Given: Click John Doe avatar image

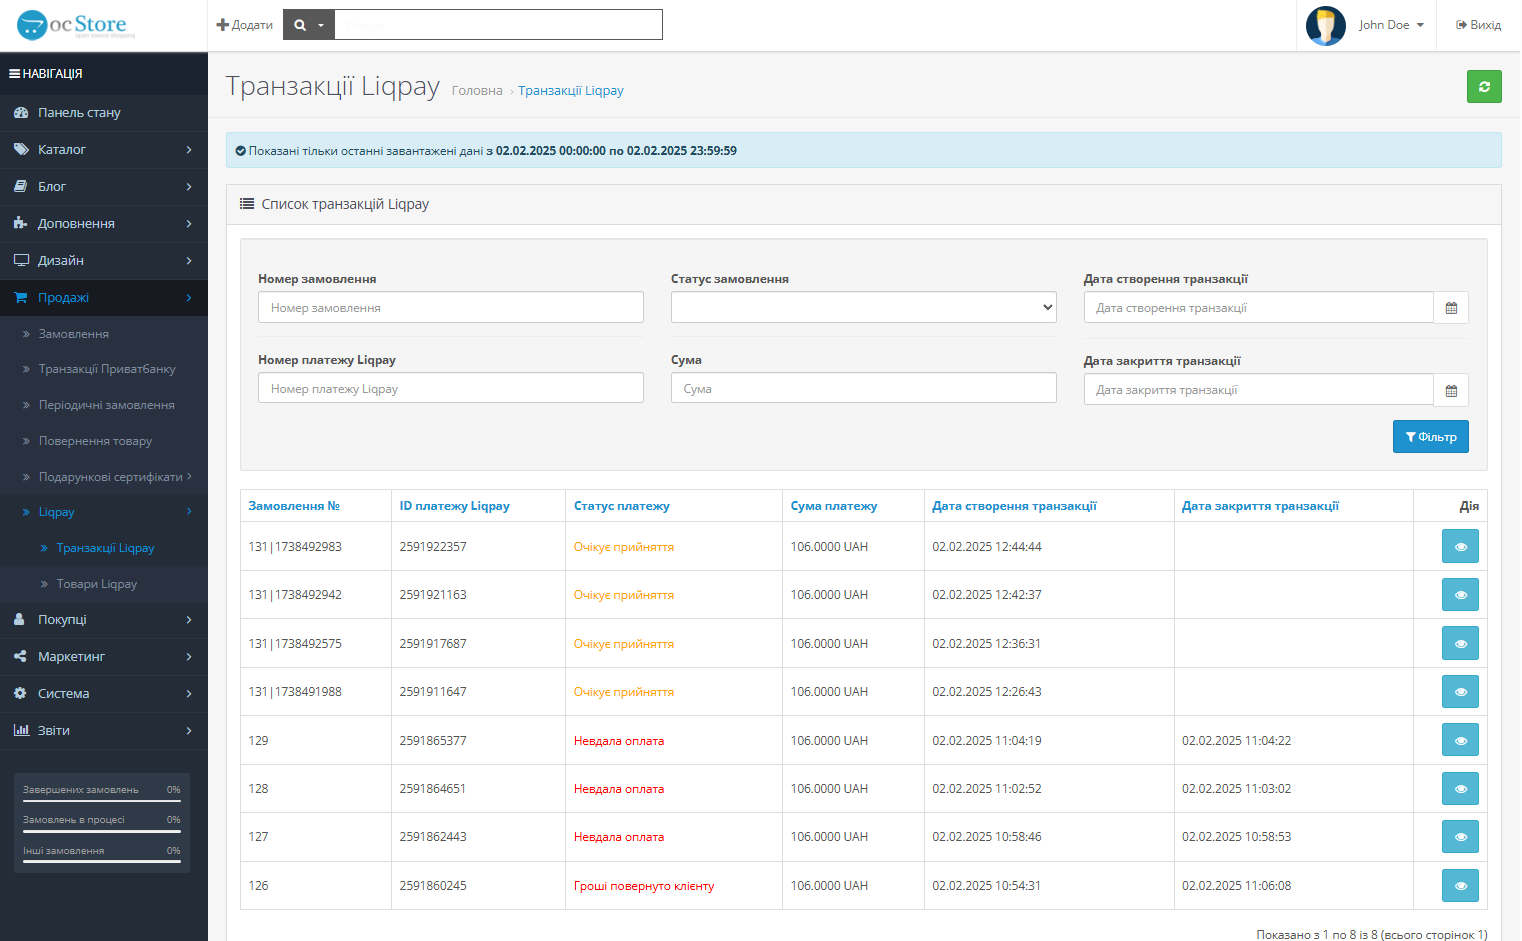Looking at the screenshot, I should pos(1326,26).
